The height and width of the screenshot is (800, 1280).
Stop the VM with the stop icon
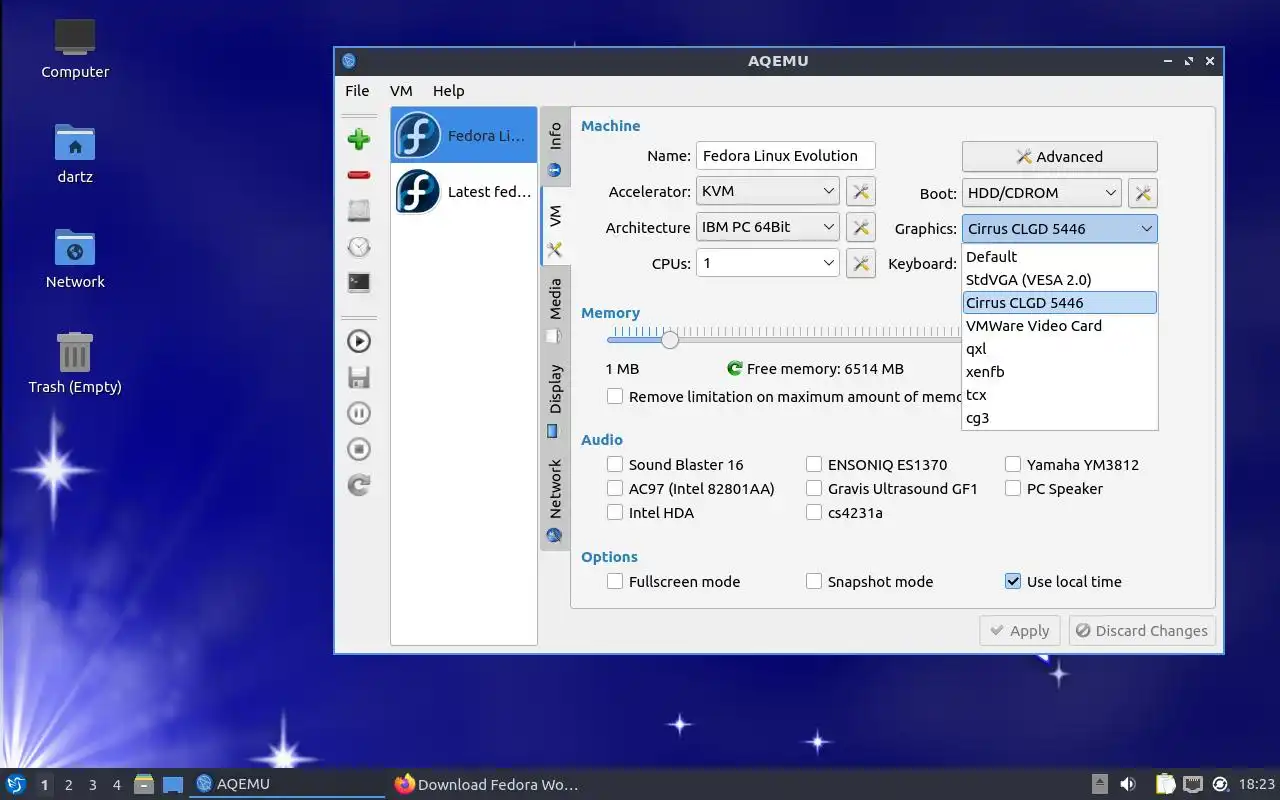pos(359,449)
